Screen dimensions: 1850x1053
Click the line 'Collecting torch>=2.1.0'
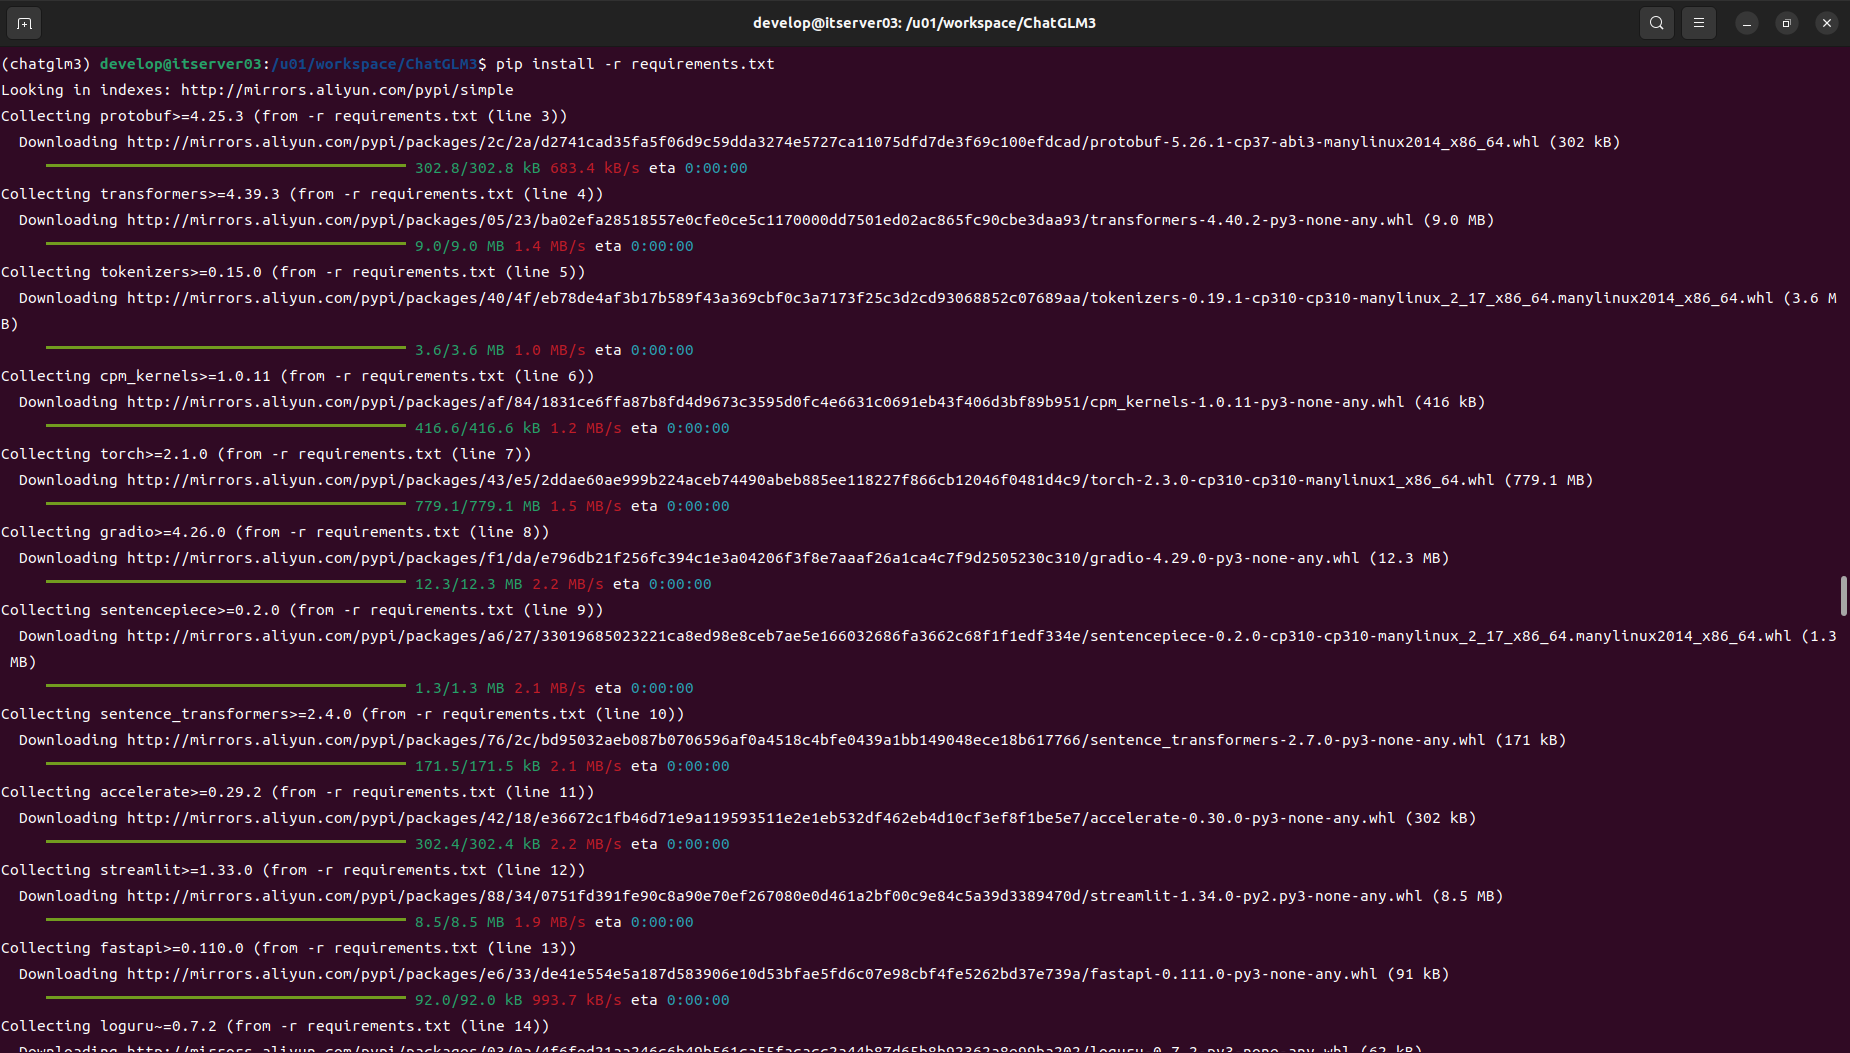(266, 454)
